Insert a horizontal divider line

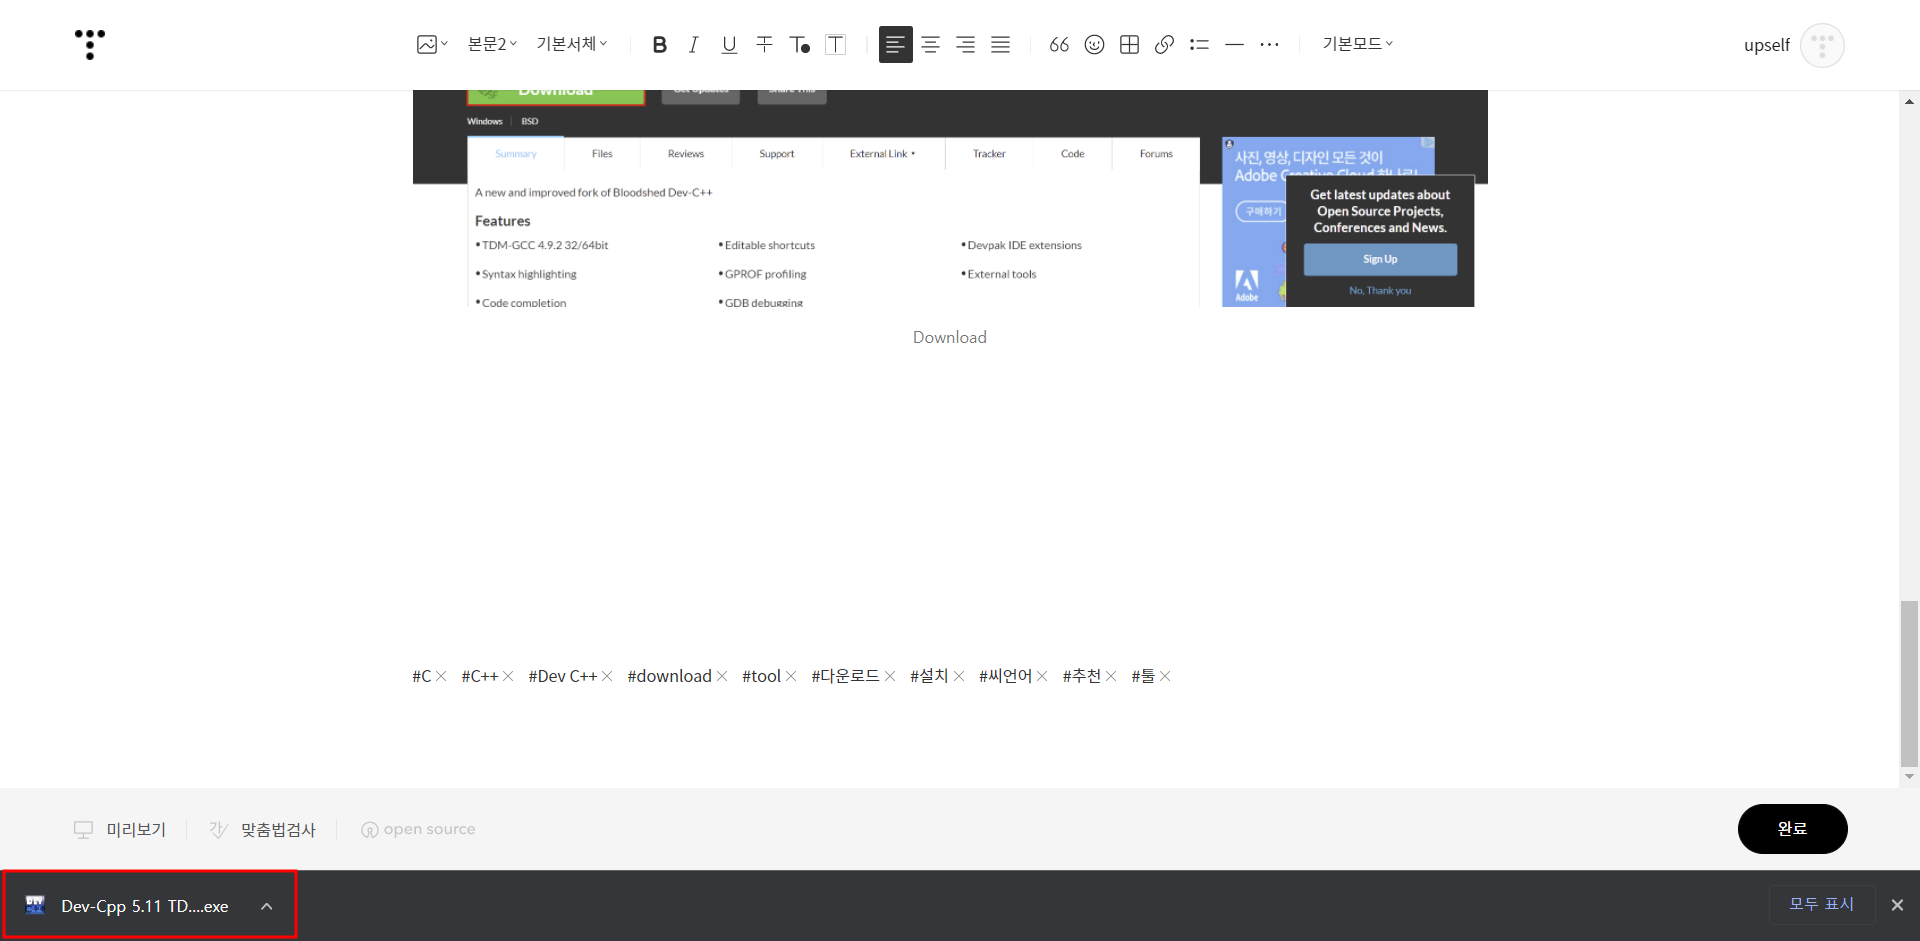[x=1234, y=44]
